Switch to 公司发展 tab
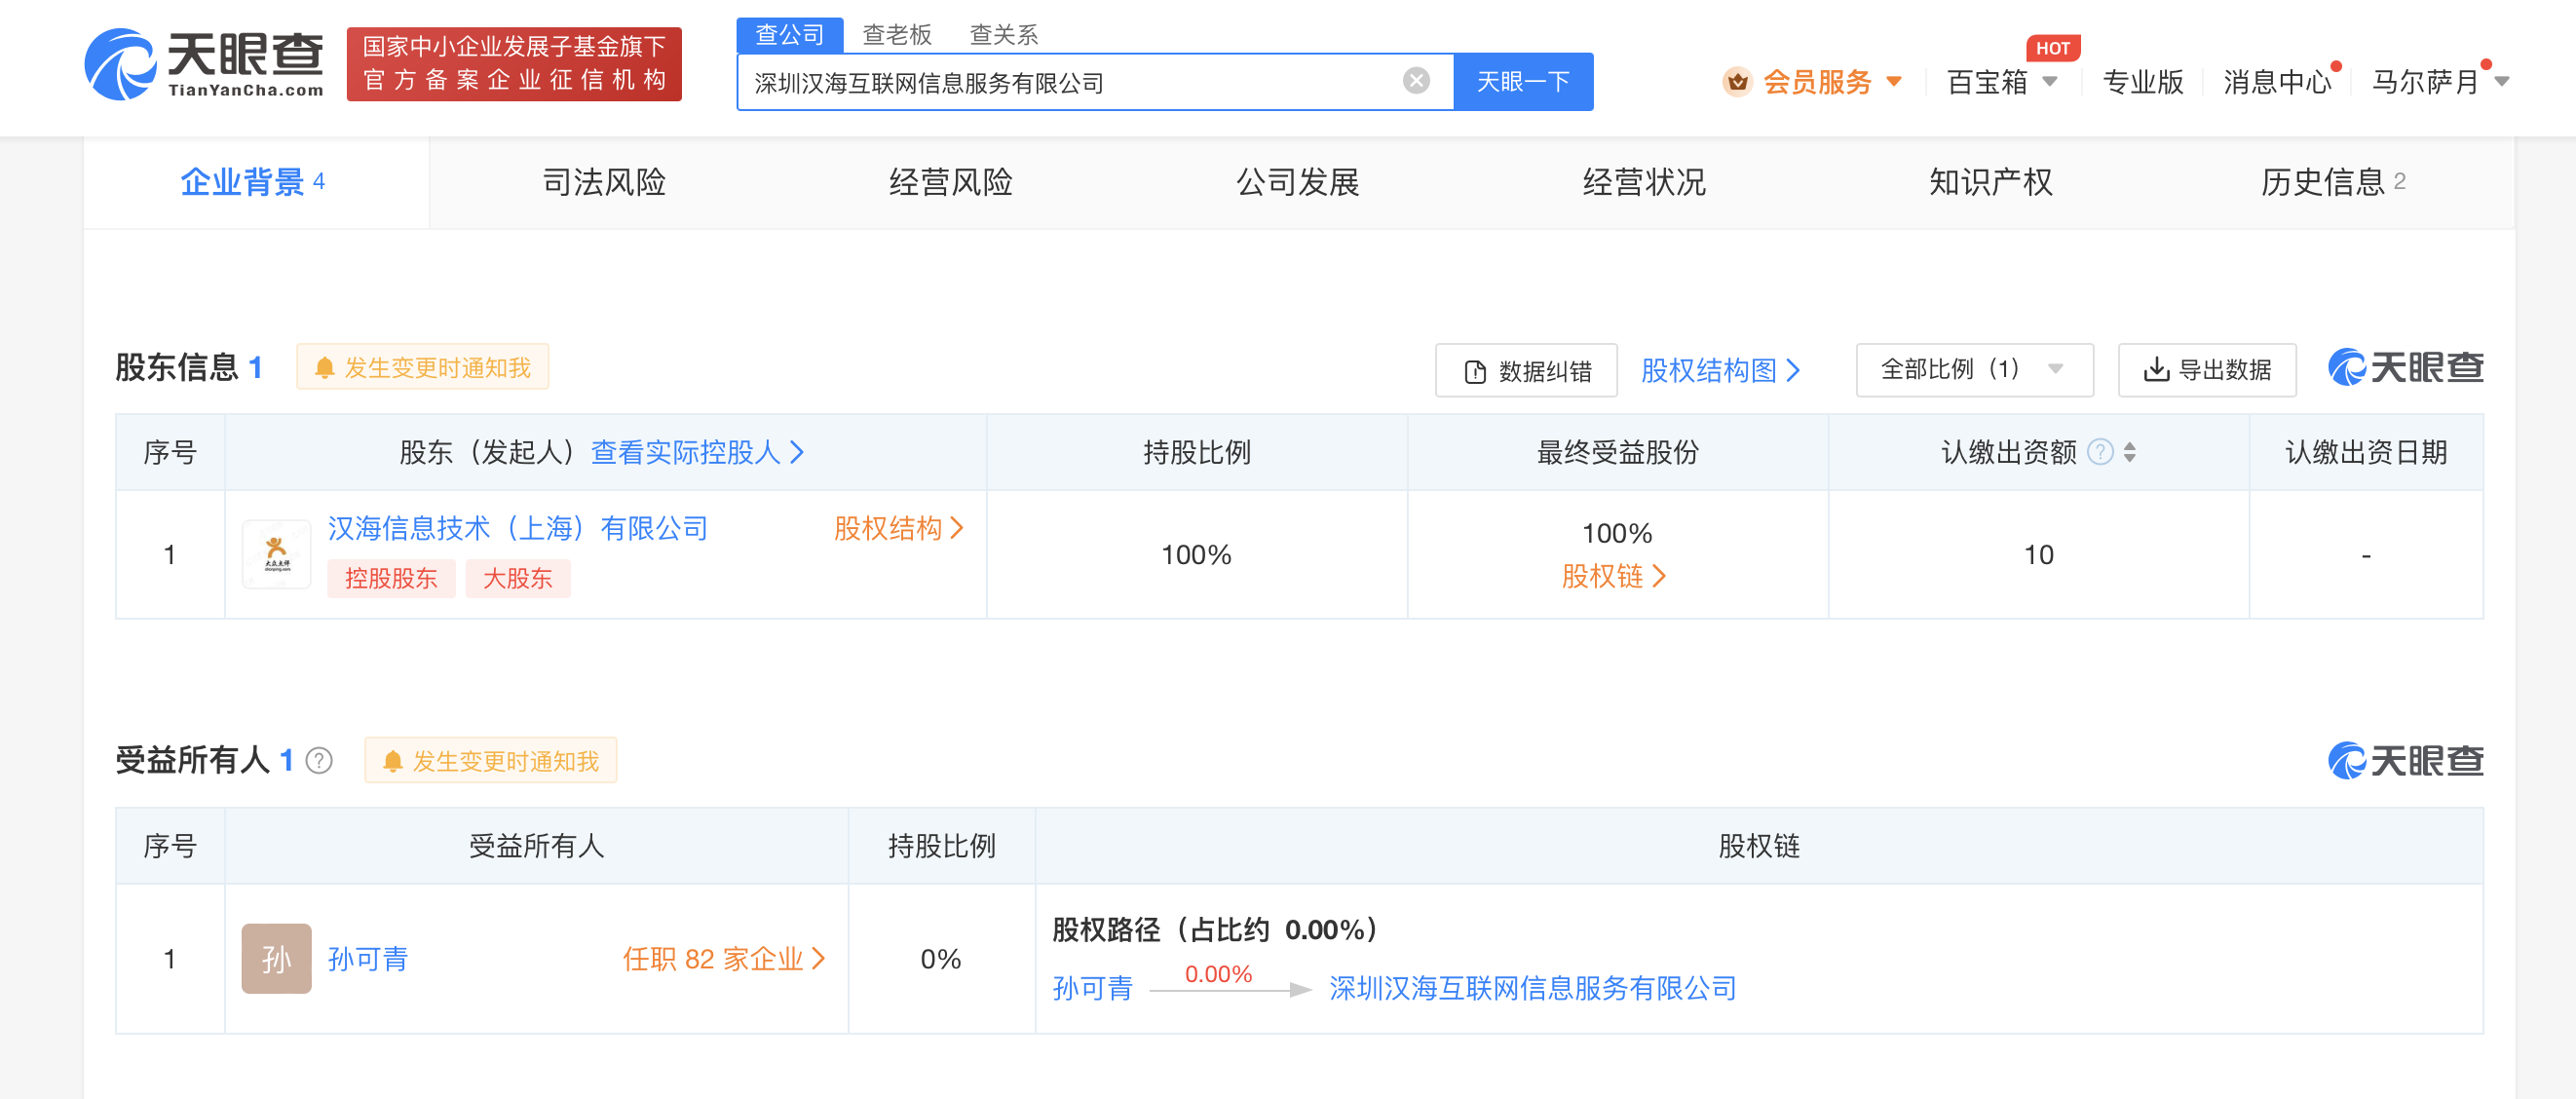Screen dimensions: 2576x1099 pos(1298,182)
